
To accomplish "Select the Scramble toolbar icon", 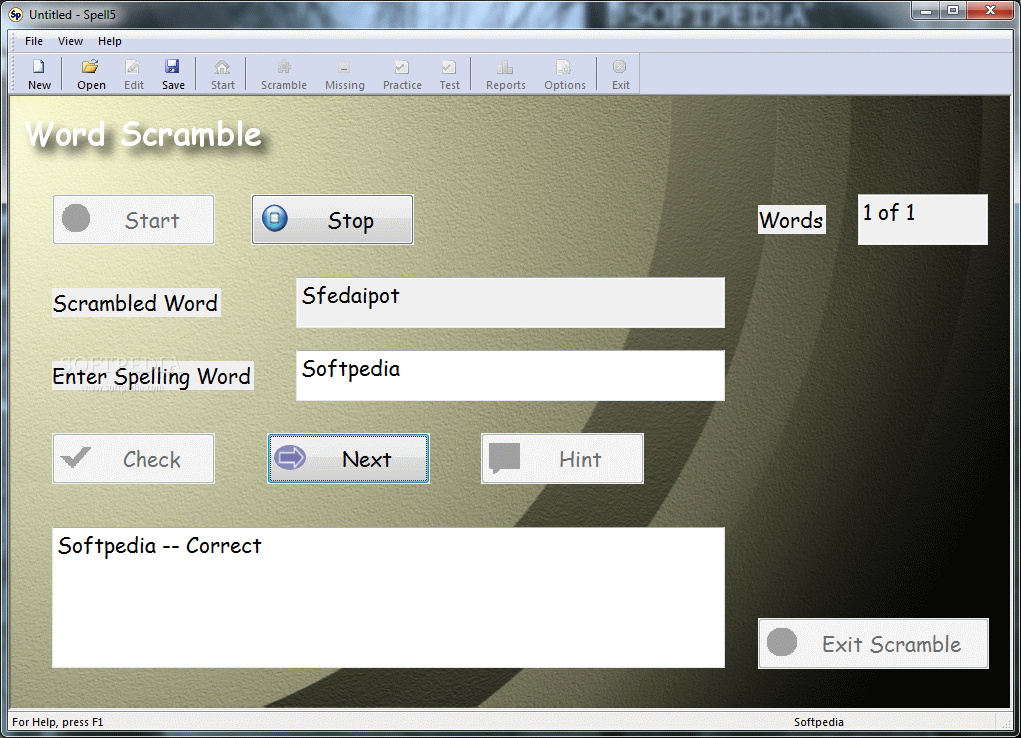I will point(283,74).
